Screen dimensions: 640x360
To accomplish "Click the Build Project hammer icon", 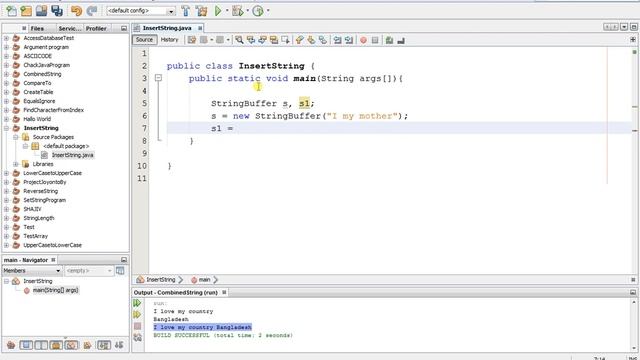I will 186,11.
